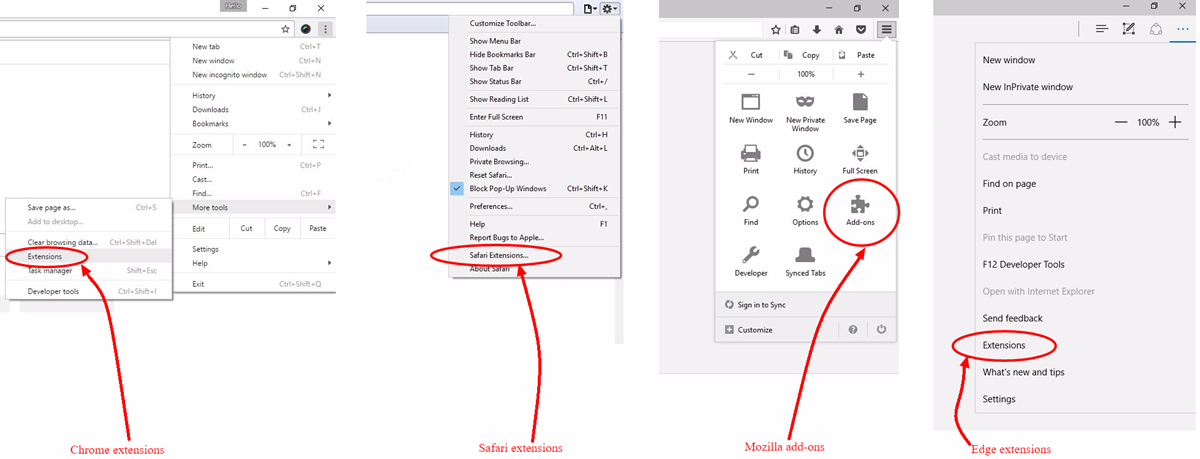
Task: Open F12 Developer Tools in Edge
Action: (x=1024, y=264)
